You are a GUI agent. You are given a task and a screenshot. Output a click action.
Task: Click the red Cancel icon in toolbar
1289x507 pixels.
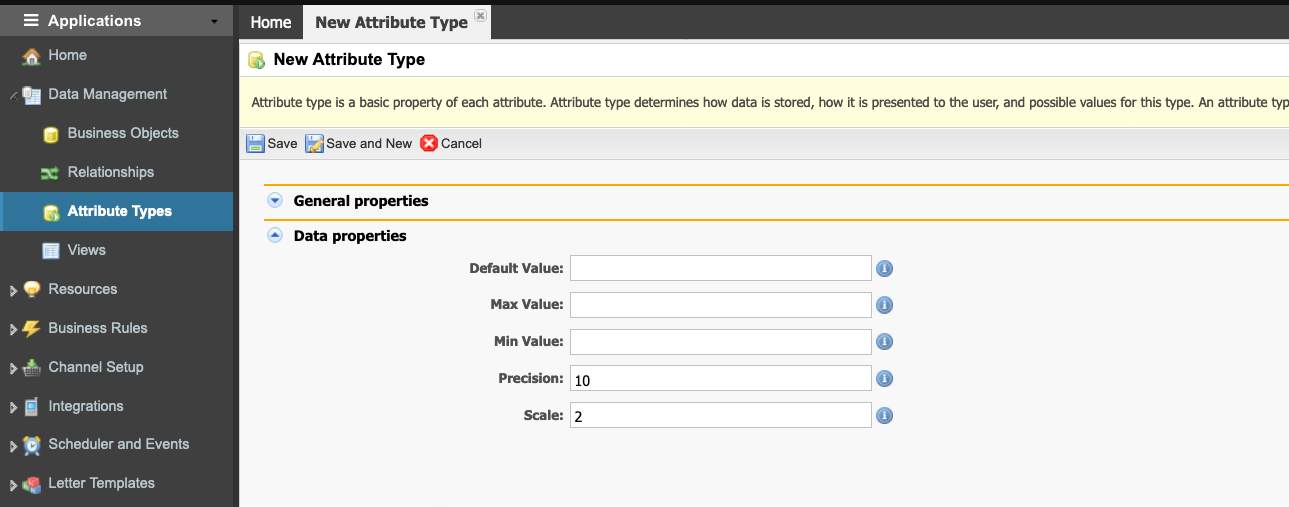point(429,143)
